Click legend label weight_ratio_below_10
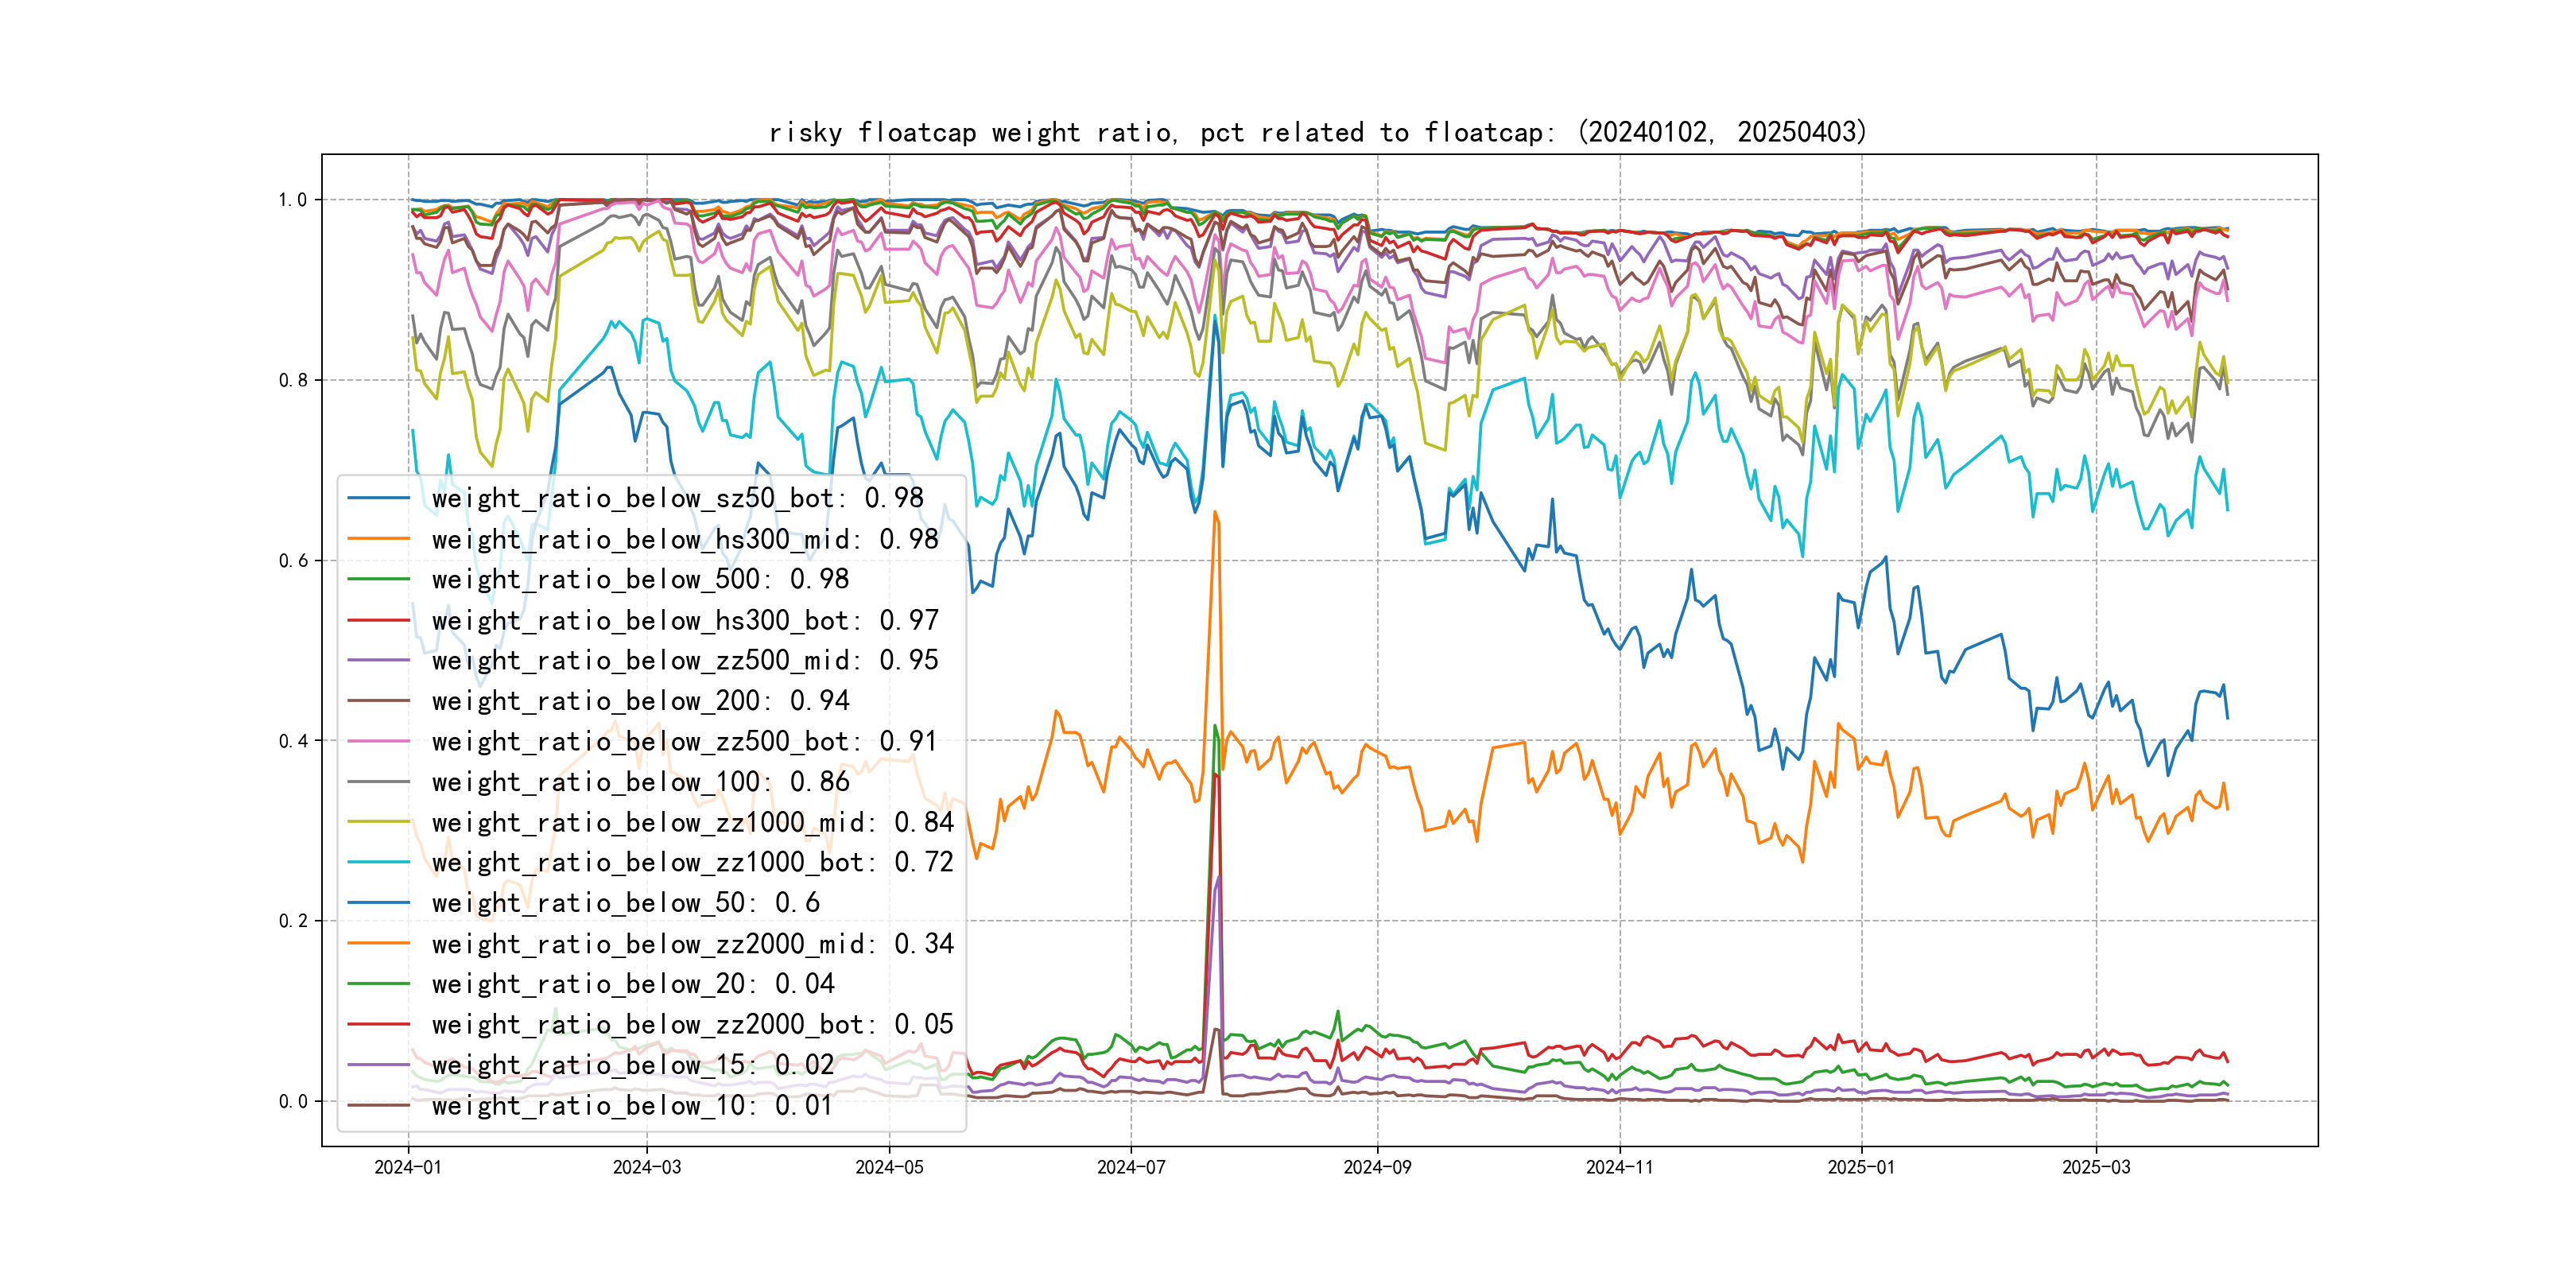2576x1288 pixels. coord(631,1105)
